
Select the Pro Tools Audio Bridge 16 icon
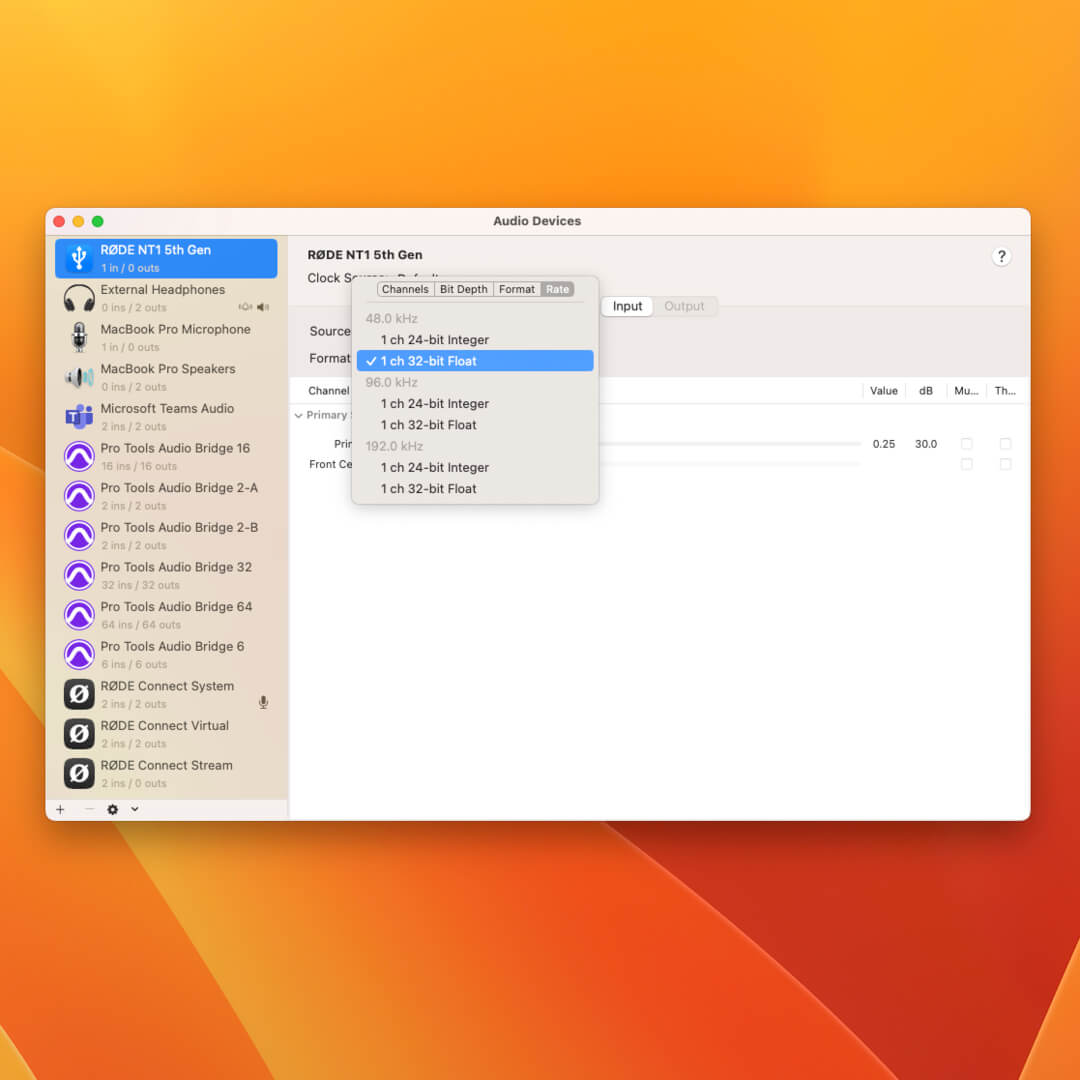coord(79,457)
